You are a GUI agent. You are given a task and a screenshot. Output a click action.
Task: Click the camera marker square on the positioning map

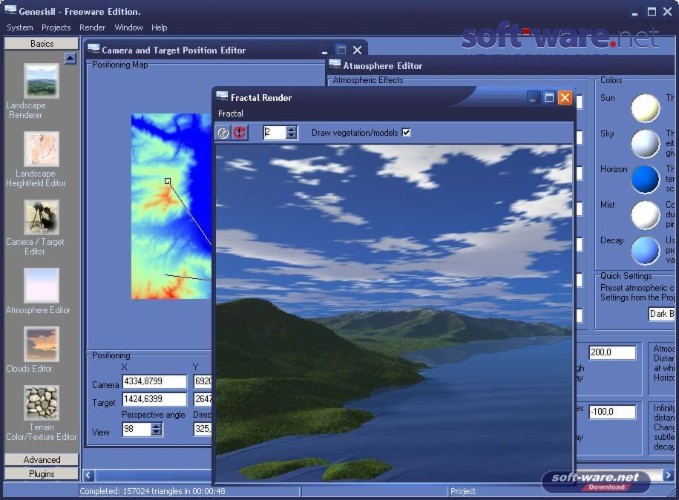168,181
